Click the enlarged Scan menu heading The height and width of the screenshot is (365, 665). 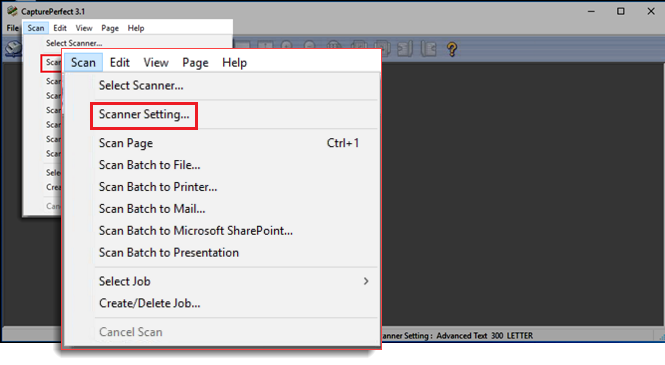83,63
